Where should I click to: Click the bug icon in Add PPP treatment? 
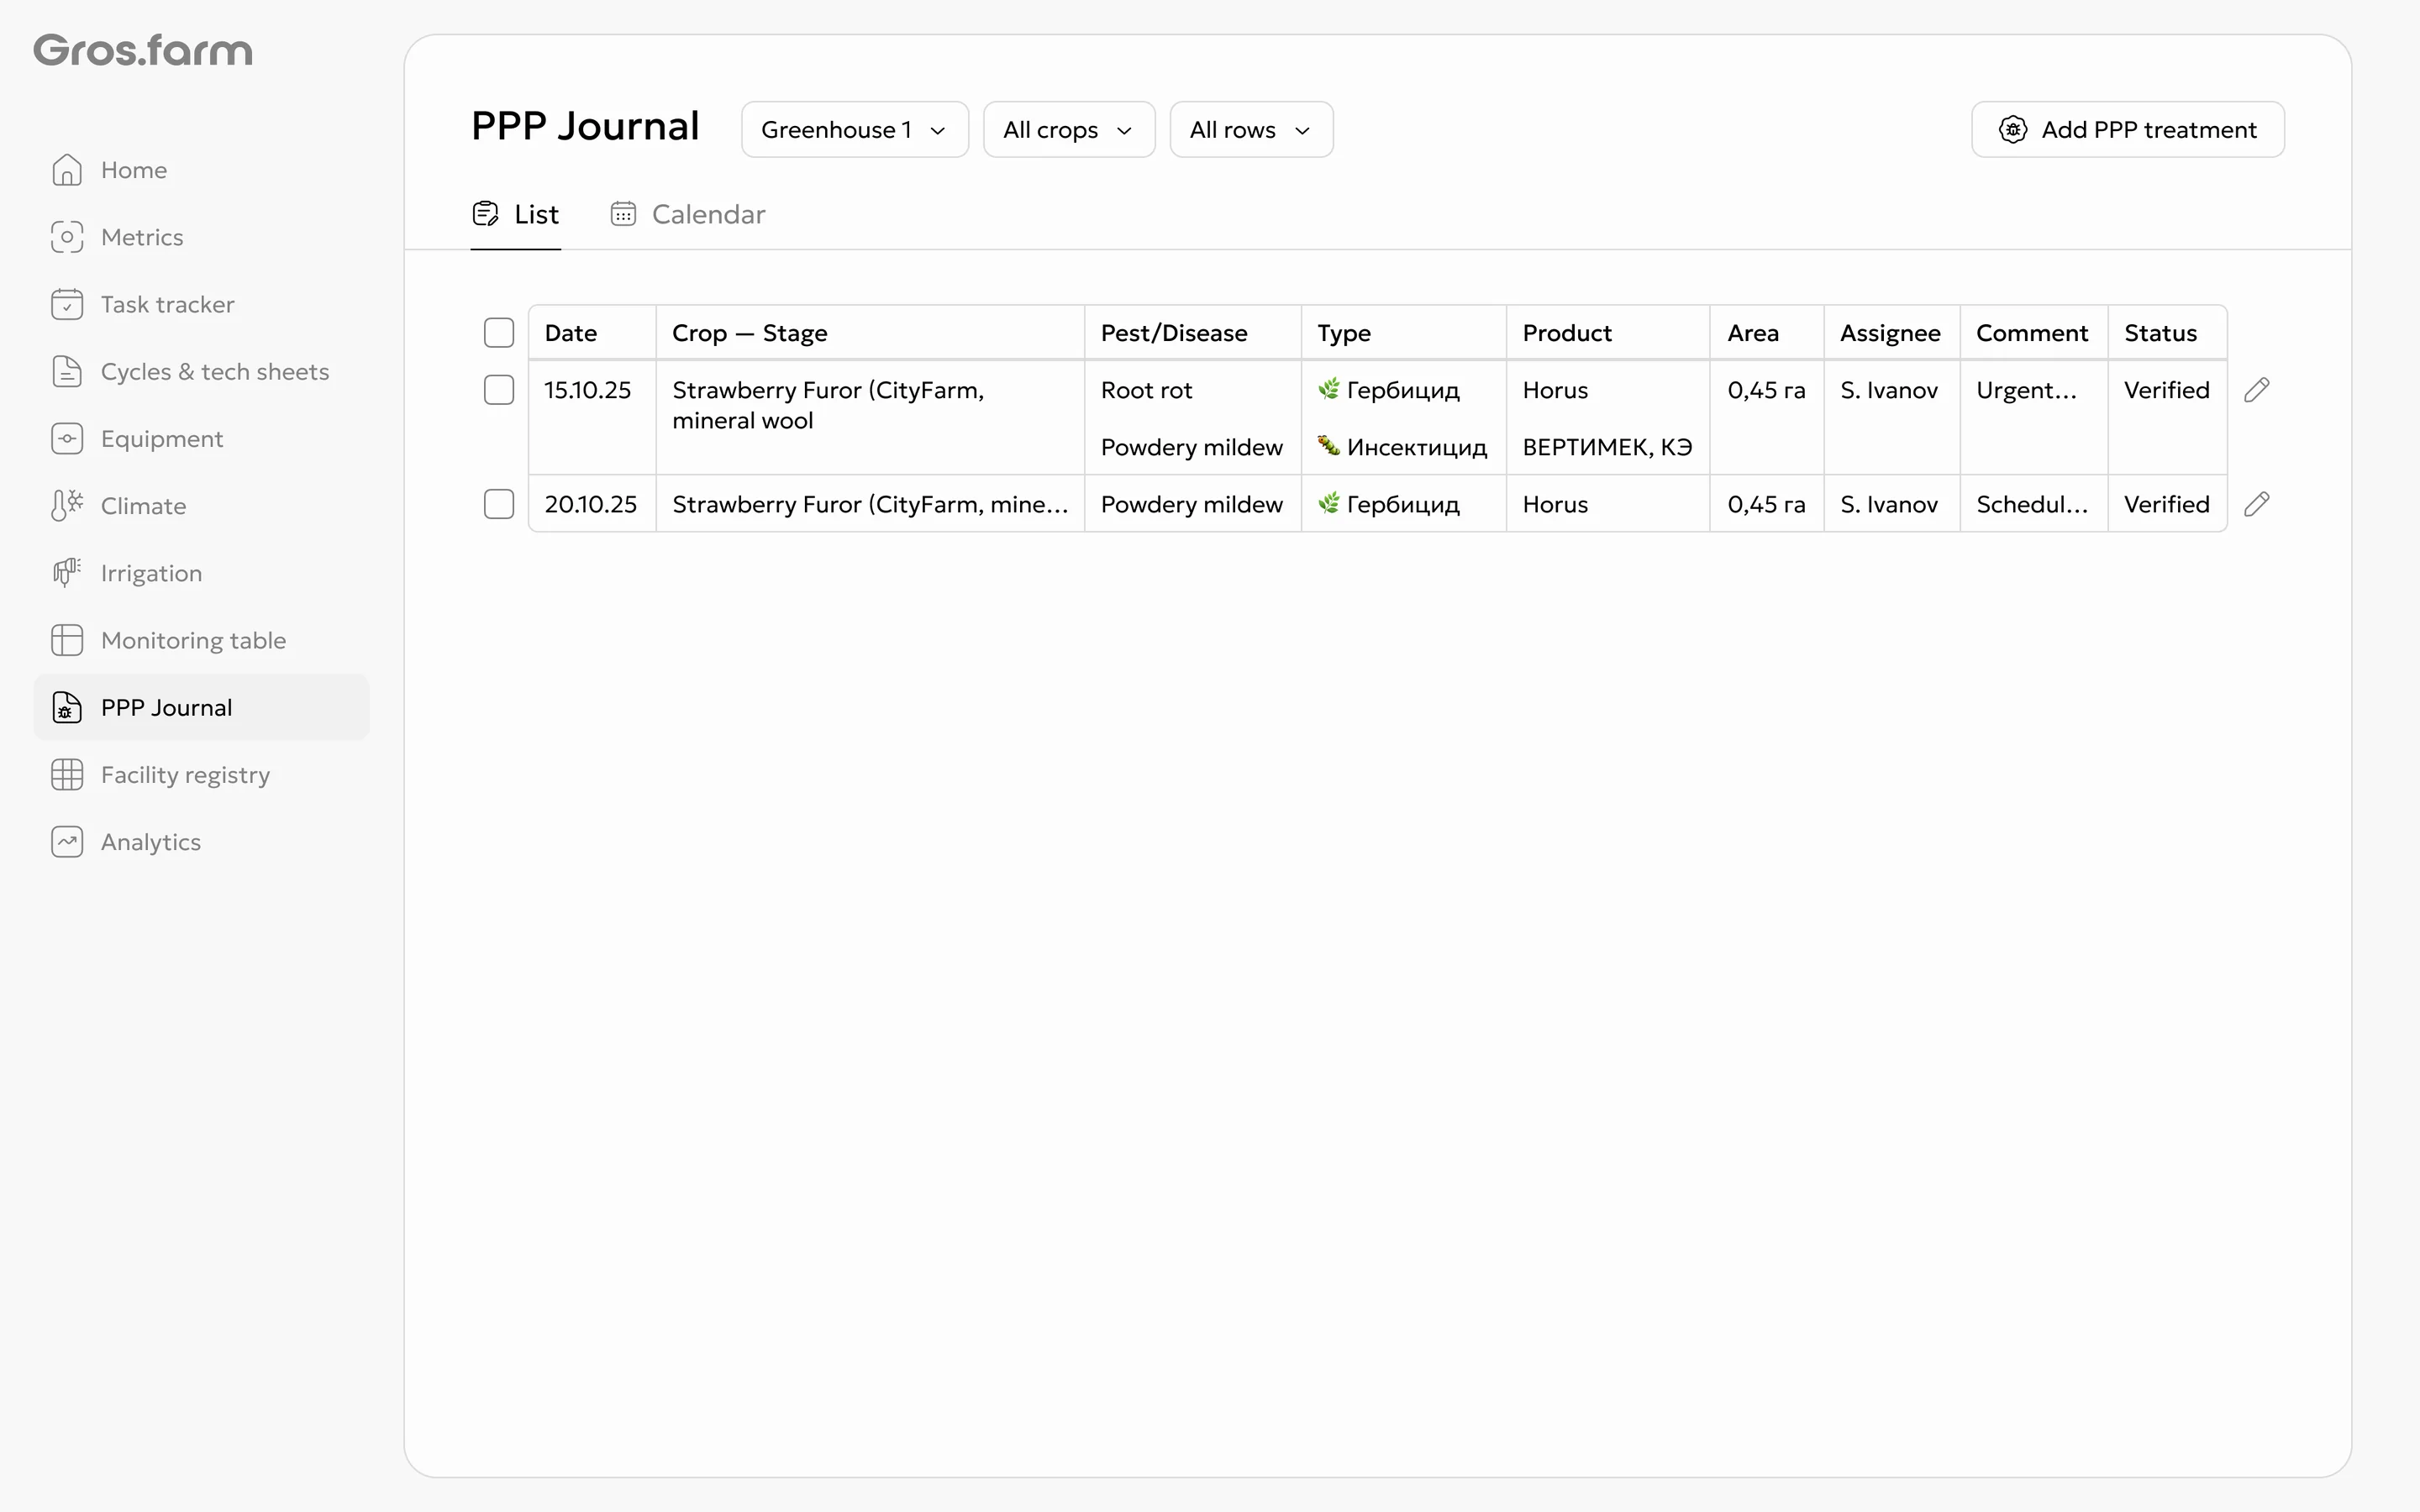(x=2012, y=129)
